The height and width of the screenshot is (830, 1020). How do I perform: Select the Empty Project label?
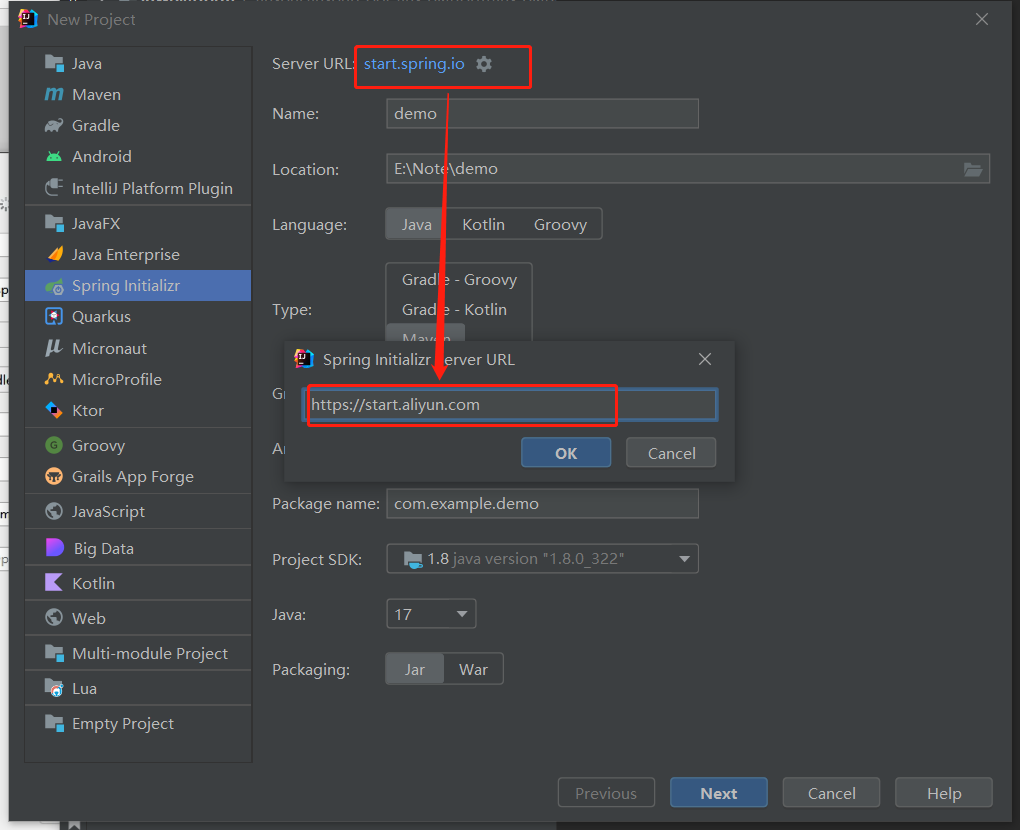123,723
